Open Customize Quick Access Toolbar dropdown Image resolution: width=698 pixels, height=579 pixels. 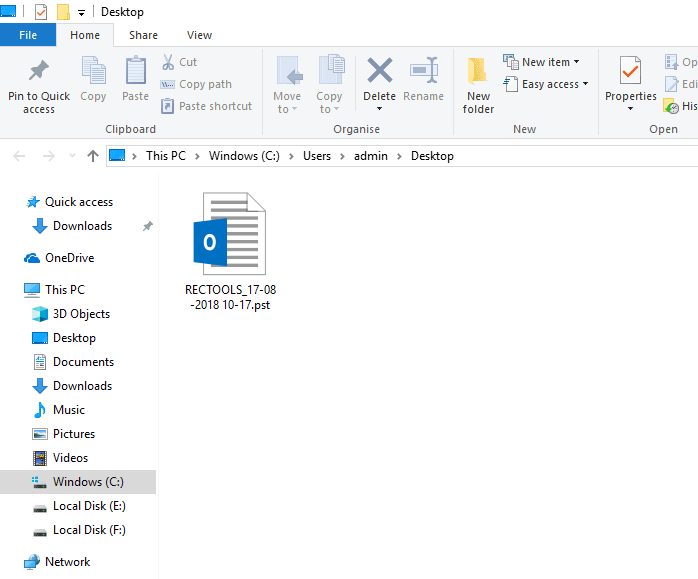(x=81, y=12)
